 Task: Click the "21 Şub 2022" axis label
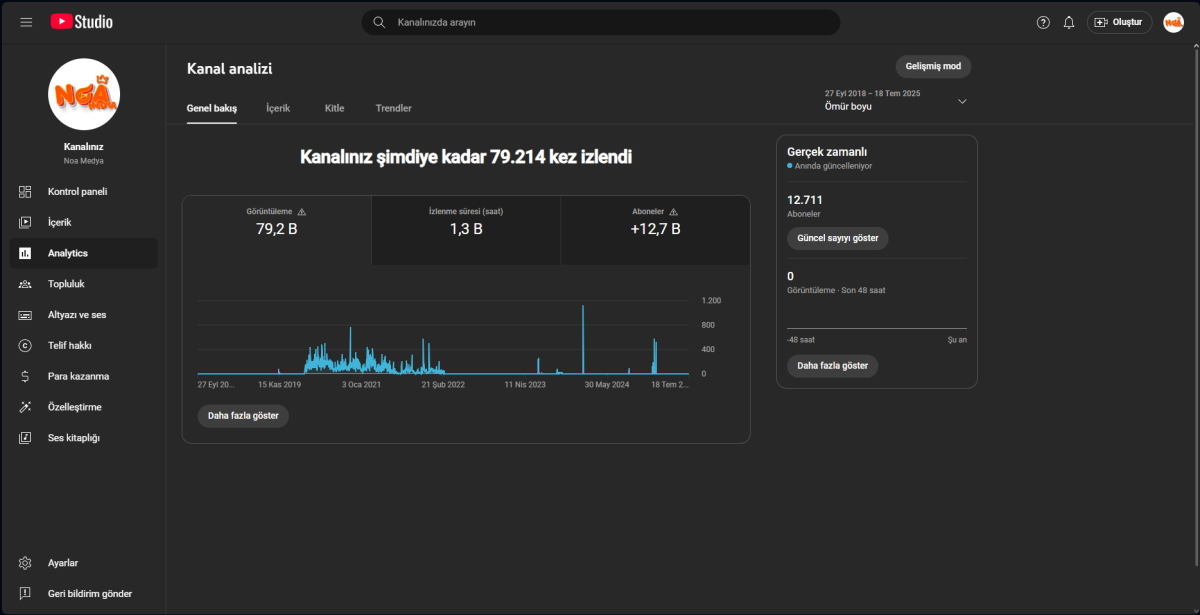pyautogui.click(x=443, y=384)
